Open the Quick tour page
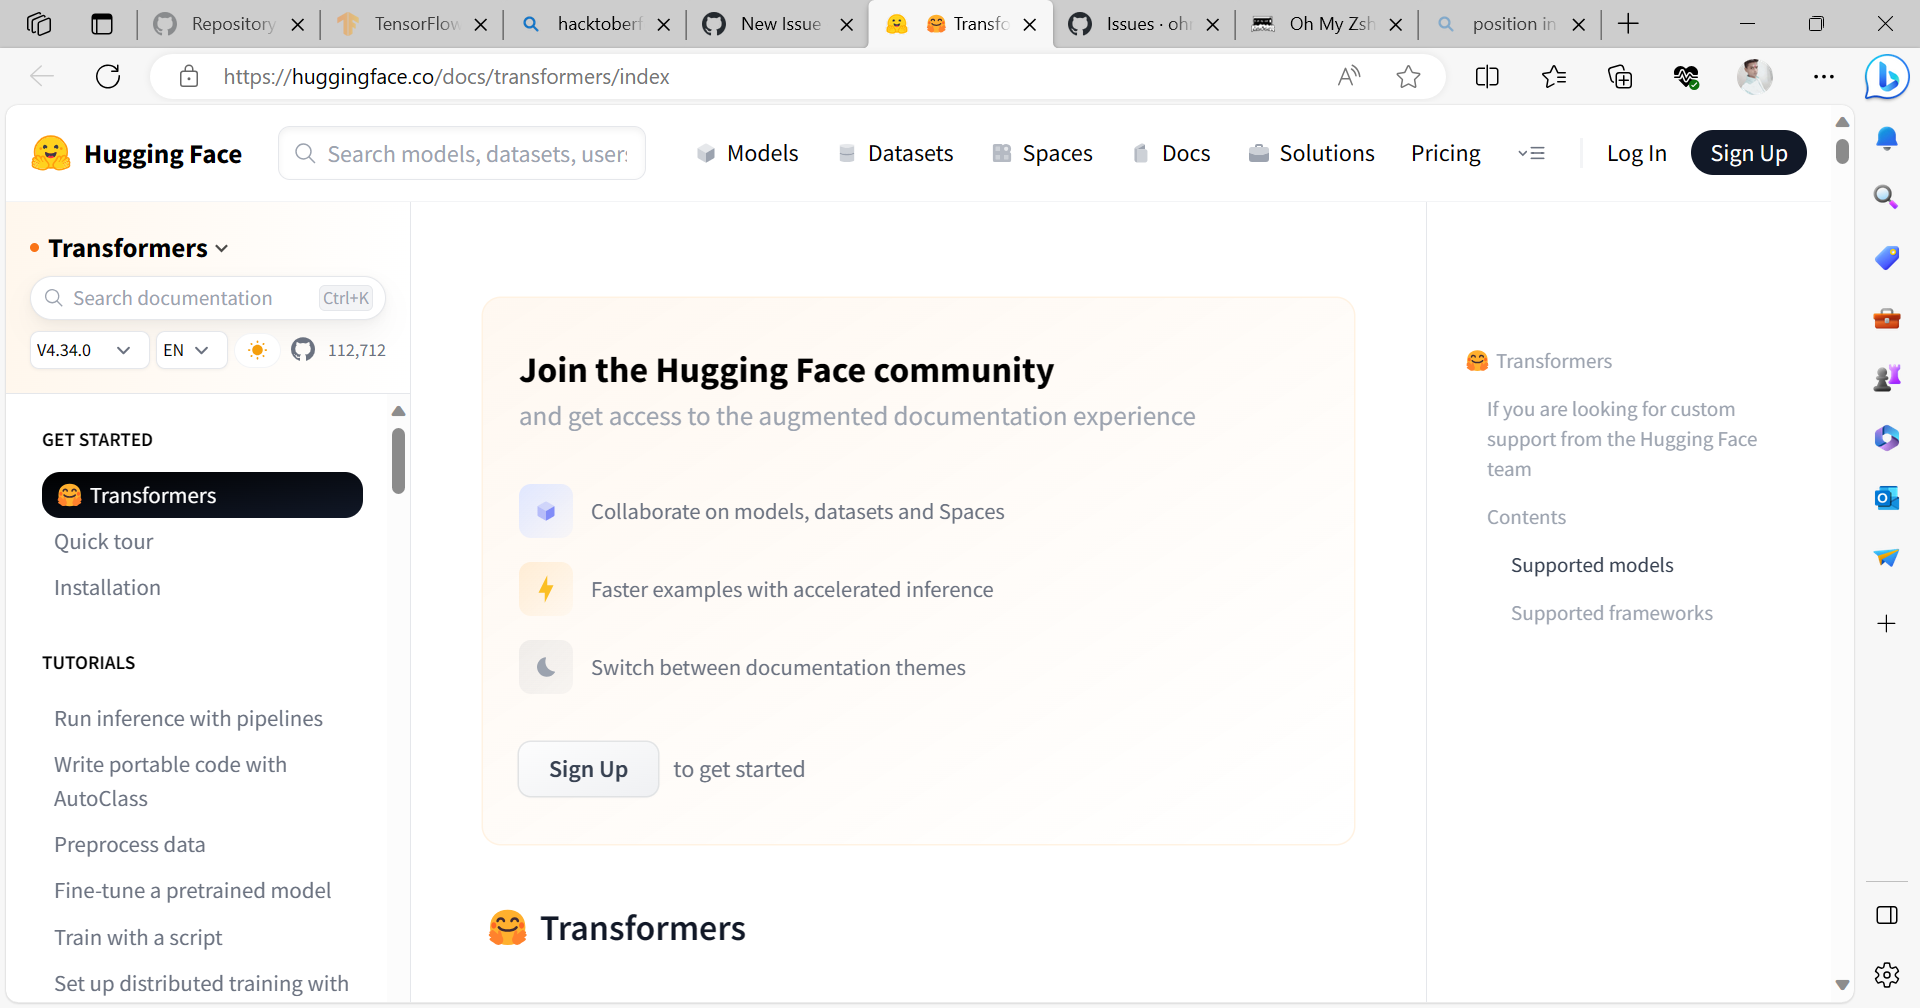Screen dimensions: 1920x1008 [103, 541]
